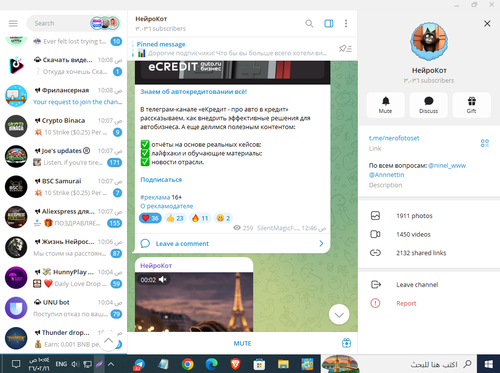Click the photos gallery icon
This screenshot has height=373, width=500.
tap(375, 216)
